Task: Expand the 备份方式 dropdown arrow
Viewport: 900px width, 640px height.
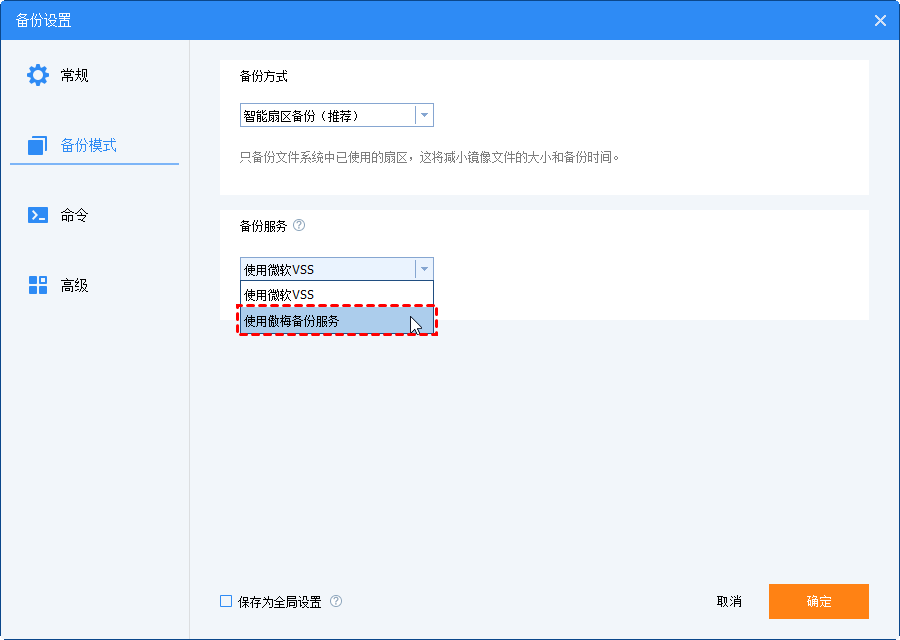Action: [424, 116]
